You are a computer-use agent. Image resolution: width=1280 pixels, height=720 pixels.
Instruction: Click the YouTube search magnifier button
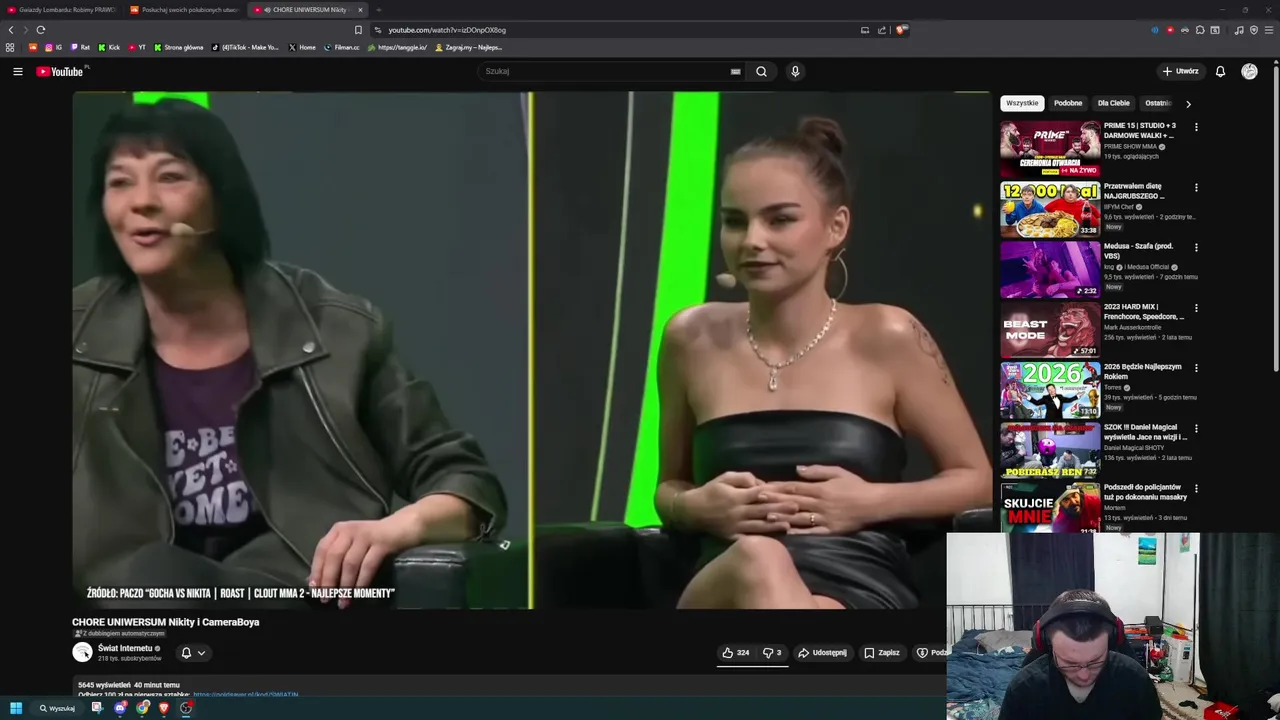(x=761, y=71)
